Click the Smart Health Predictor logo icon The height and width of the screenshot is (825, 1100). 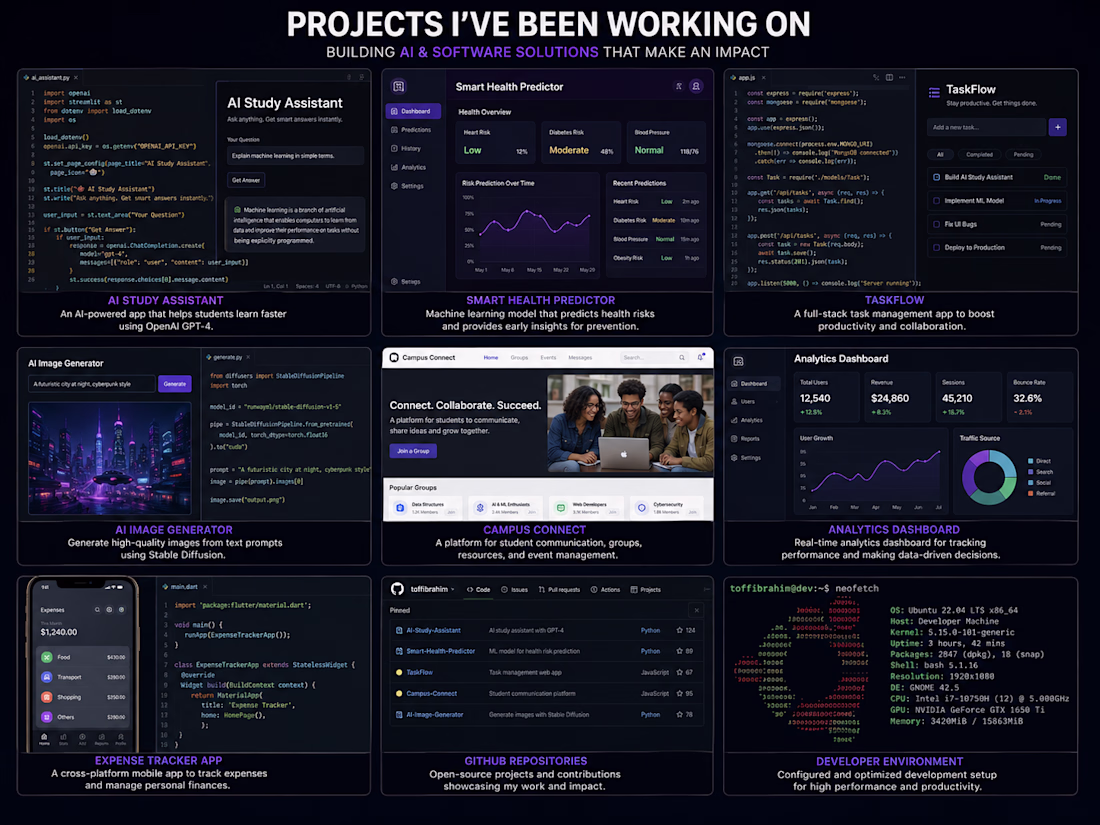coord(398,86)
